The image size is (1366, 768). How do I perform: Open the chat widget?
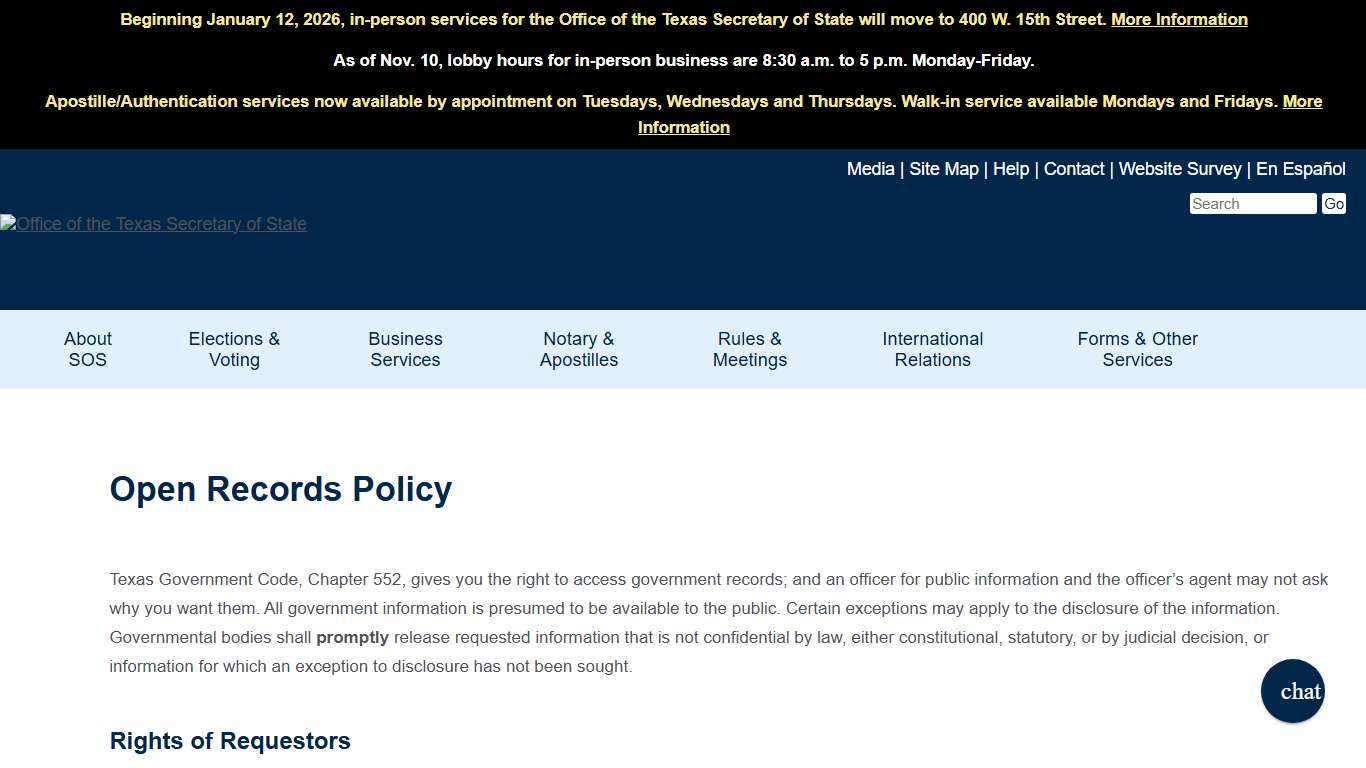(x=1292, y=691)
